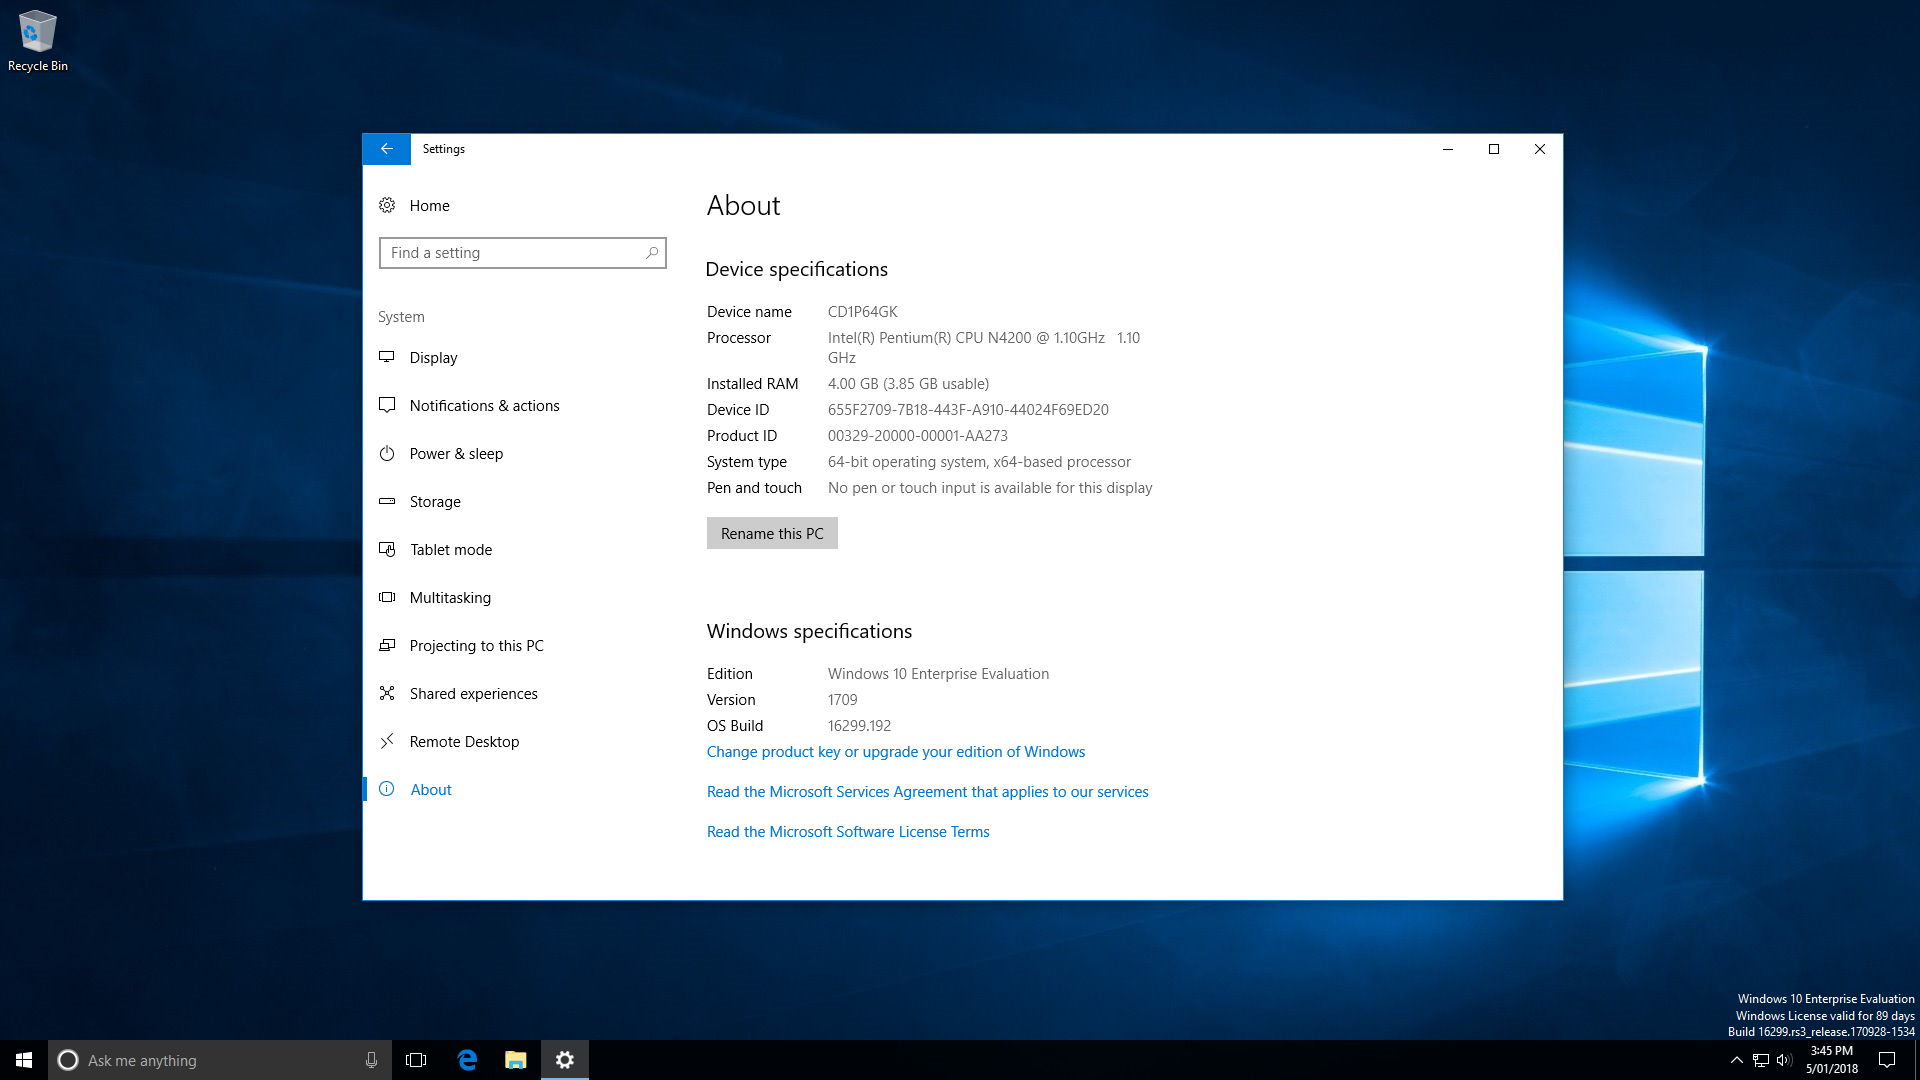Open the Windows Start menu
This screenshot has width=1920, height=1080.
(24, 1060)
